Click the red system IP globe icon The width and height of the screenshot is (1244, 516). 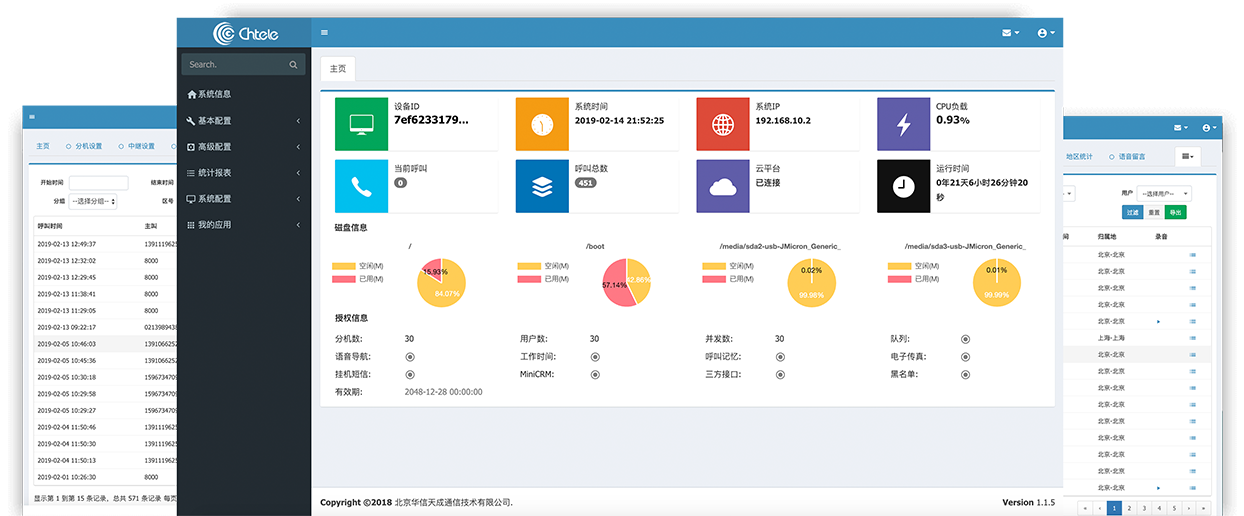[x=722, y=125]
